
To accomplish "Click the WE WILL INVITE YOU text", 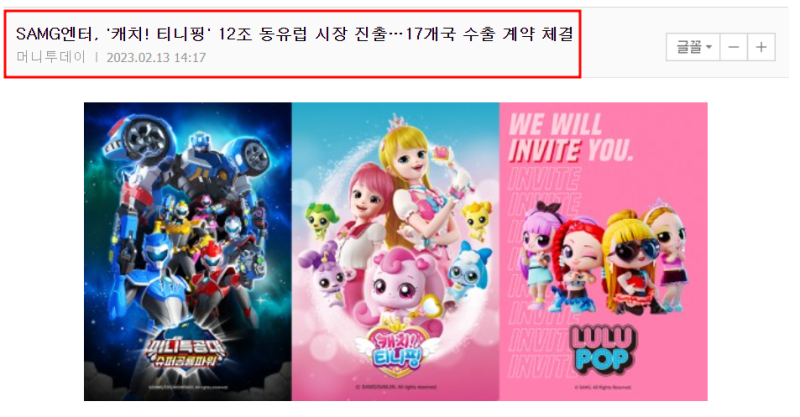I will click(570, 137).
